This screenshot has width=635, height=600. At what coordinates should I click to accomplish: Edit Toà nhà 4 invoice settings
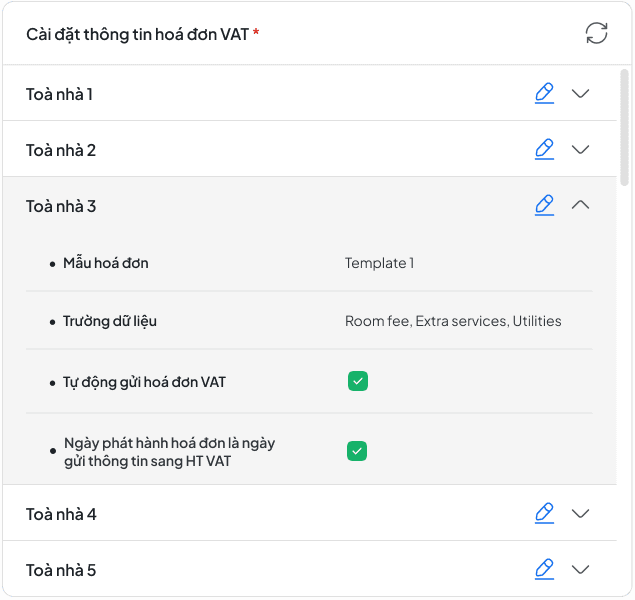click(x=544, y=514)
